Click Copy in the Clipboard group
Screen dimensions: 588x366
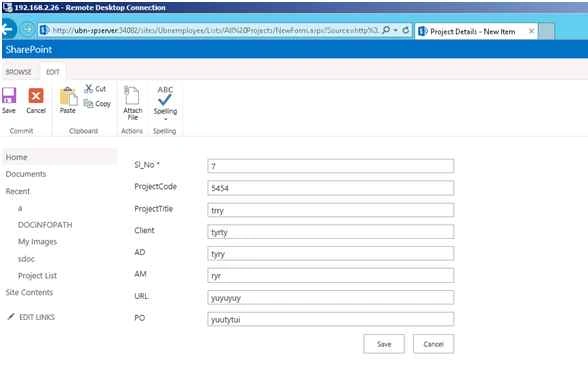point(97,104)
